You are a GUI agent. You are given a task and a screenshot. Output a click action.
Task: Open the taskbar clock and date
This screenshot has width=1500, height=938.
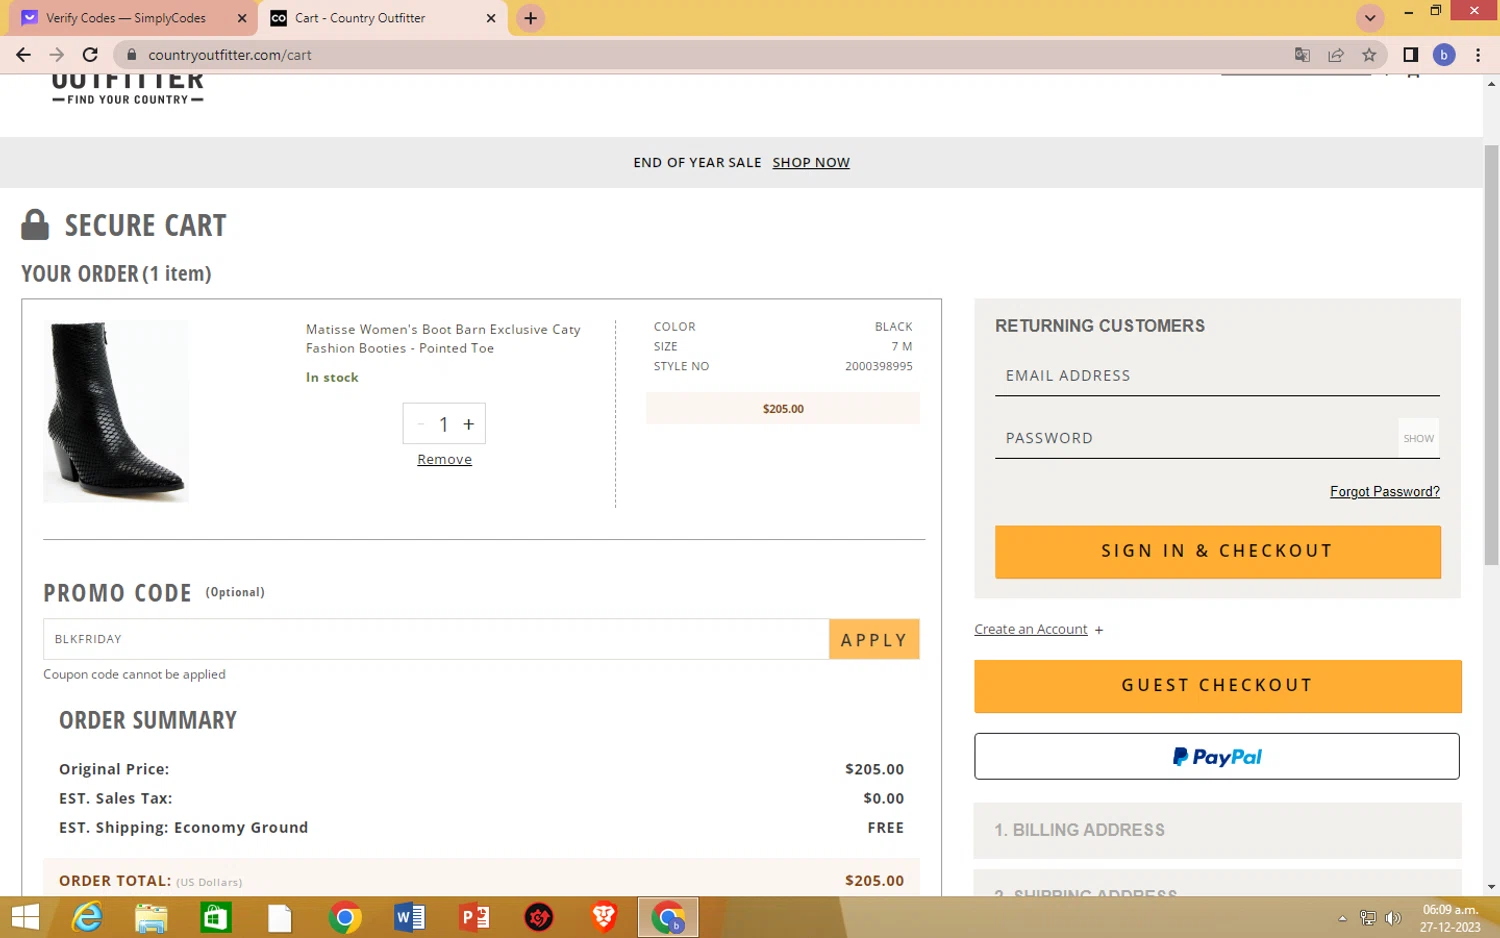tap(1450, 918)
